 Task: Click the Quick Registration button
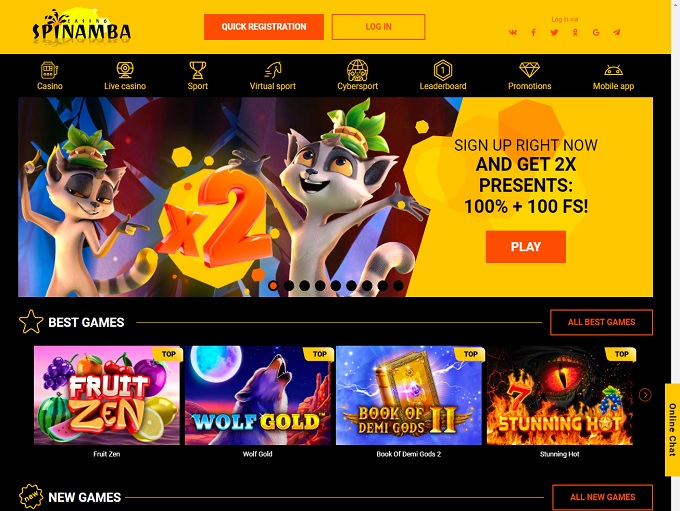coord(264,27)
